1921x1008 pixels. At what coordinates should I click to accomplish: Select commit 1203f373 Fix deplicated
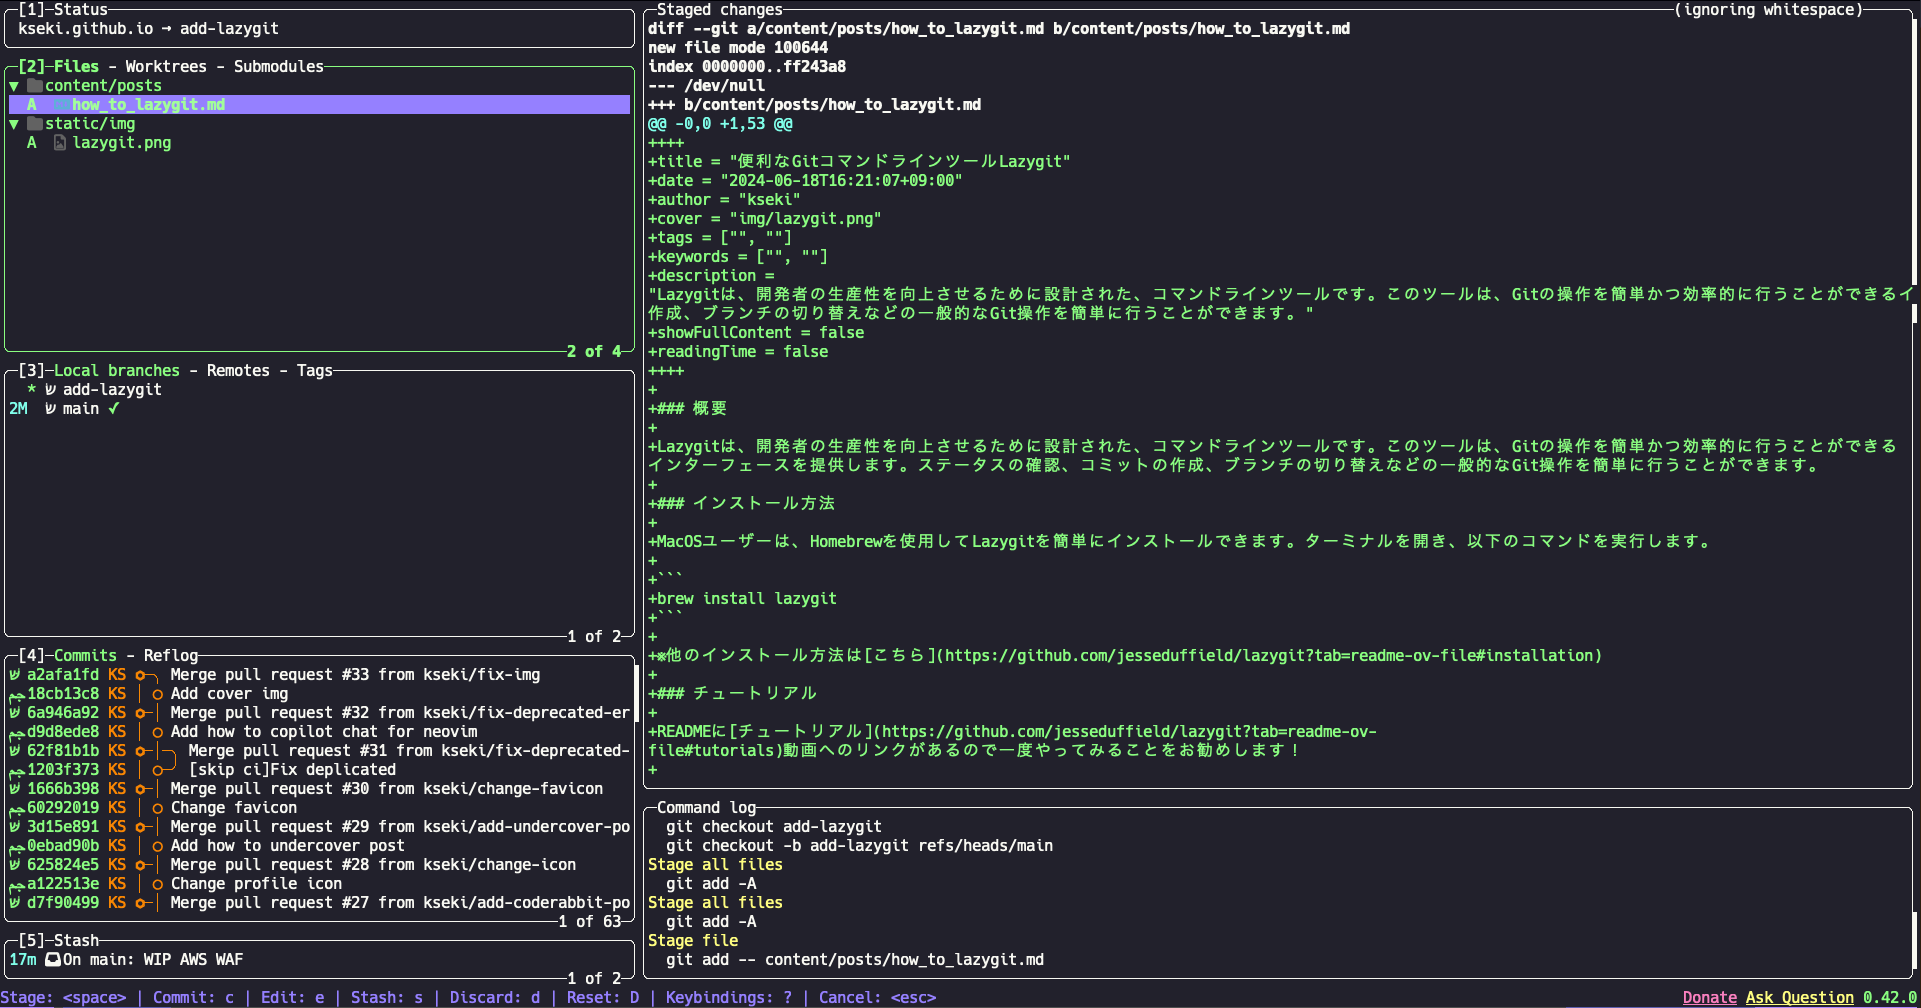[319, 770]
